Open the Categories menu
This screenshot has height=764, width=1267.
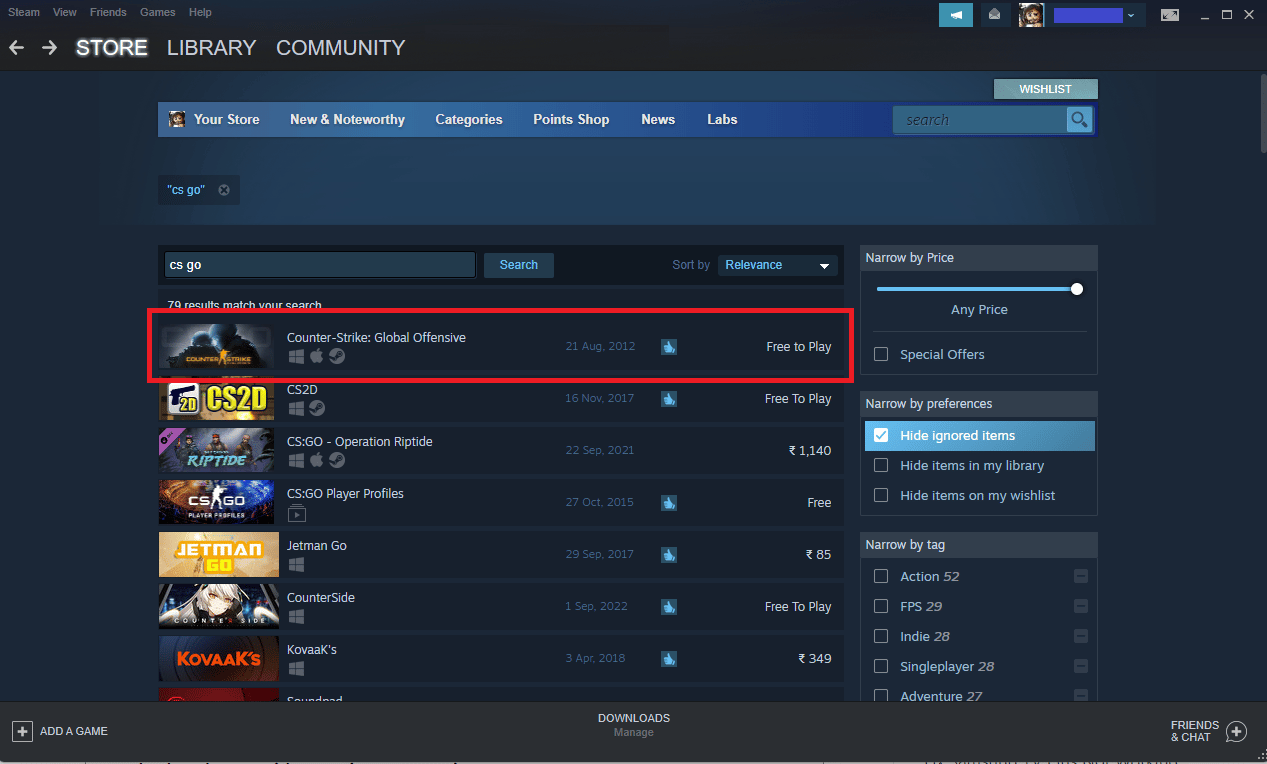click(469, 119)
